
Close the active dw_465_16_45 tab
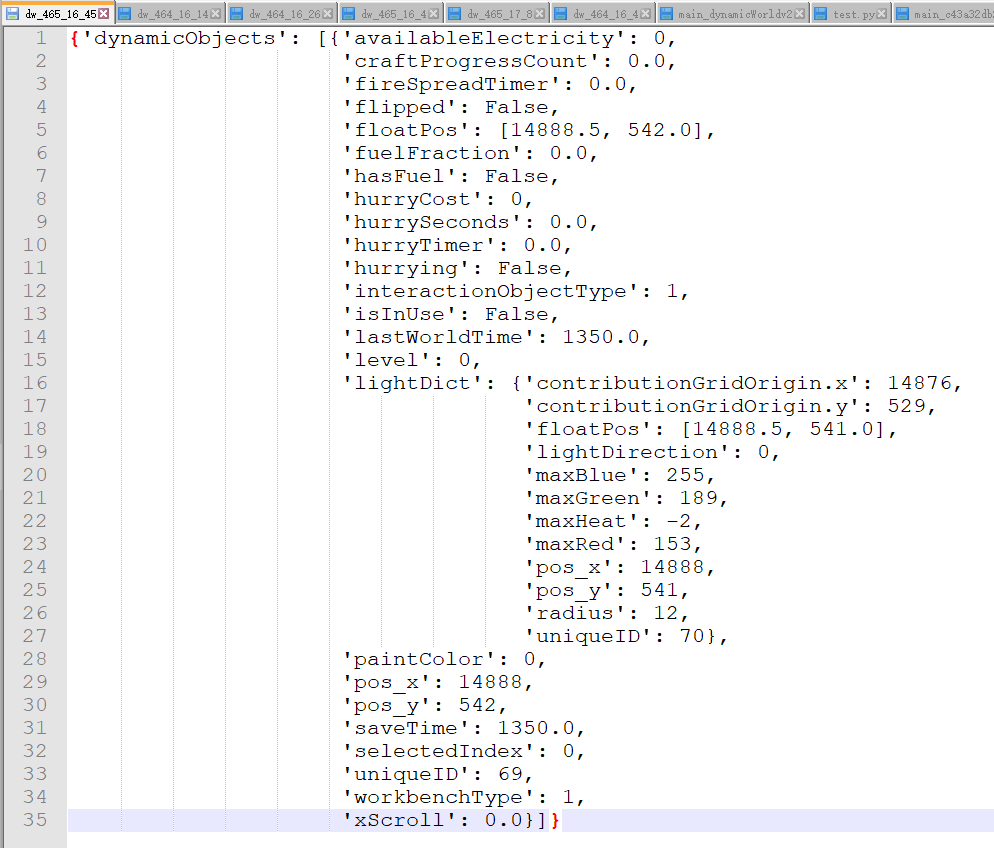tap(103, 13)
